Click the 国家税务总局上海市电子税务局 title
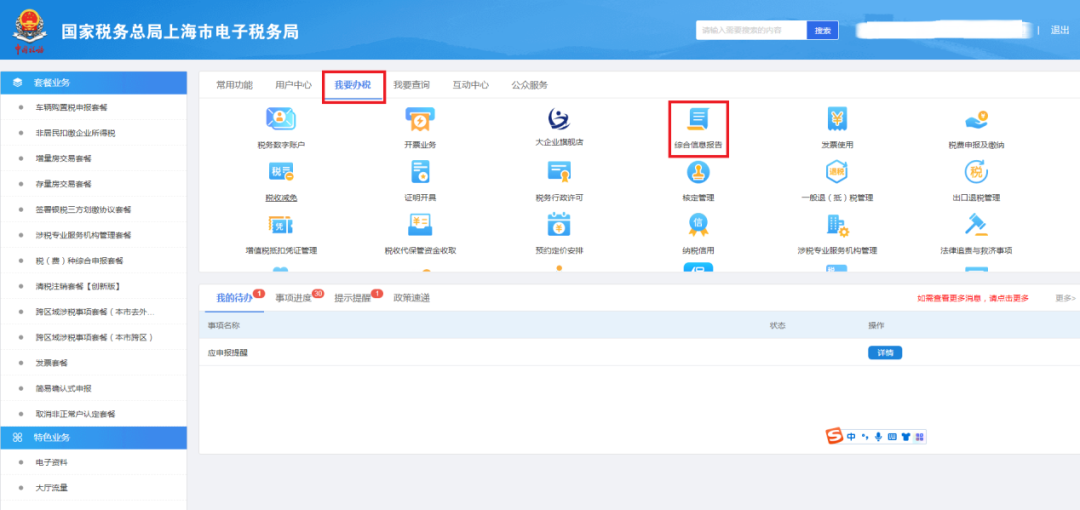The width and height of the screenshot is (1080, 510). [180, 32]
